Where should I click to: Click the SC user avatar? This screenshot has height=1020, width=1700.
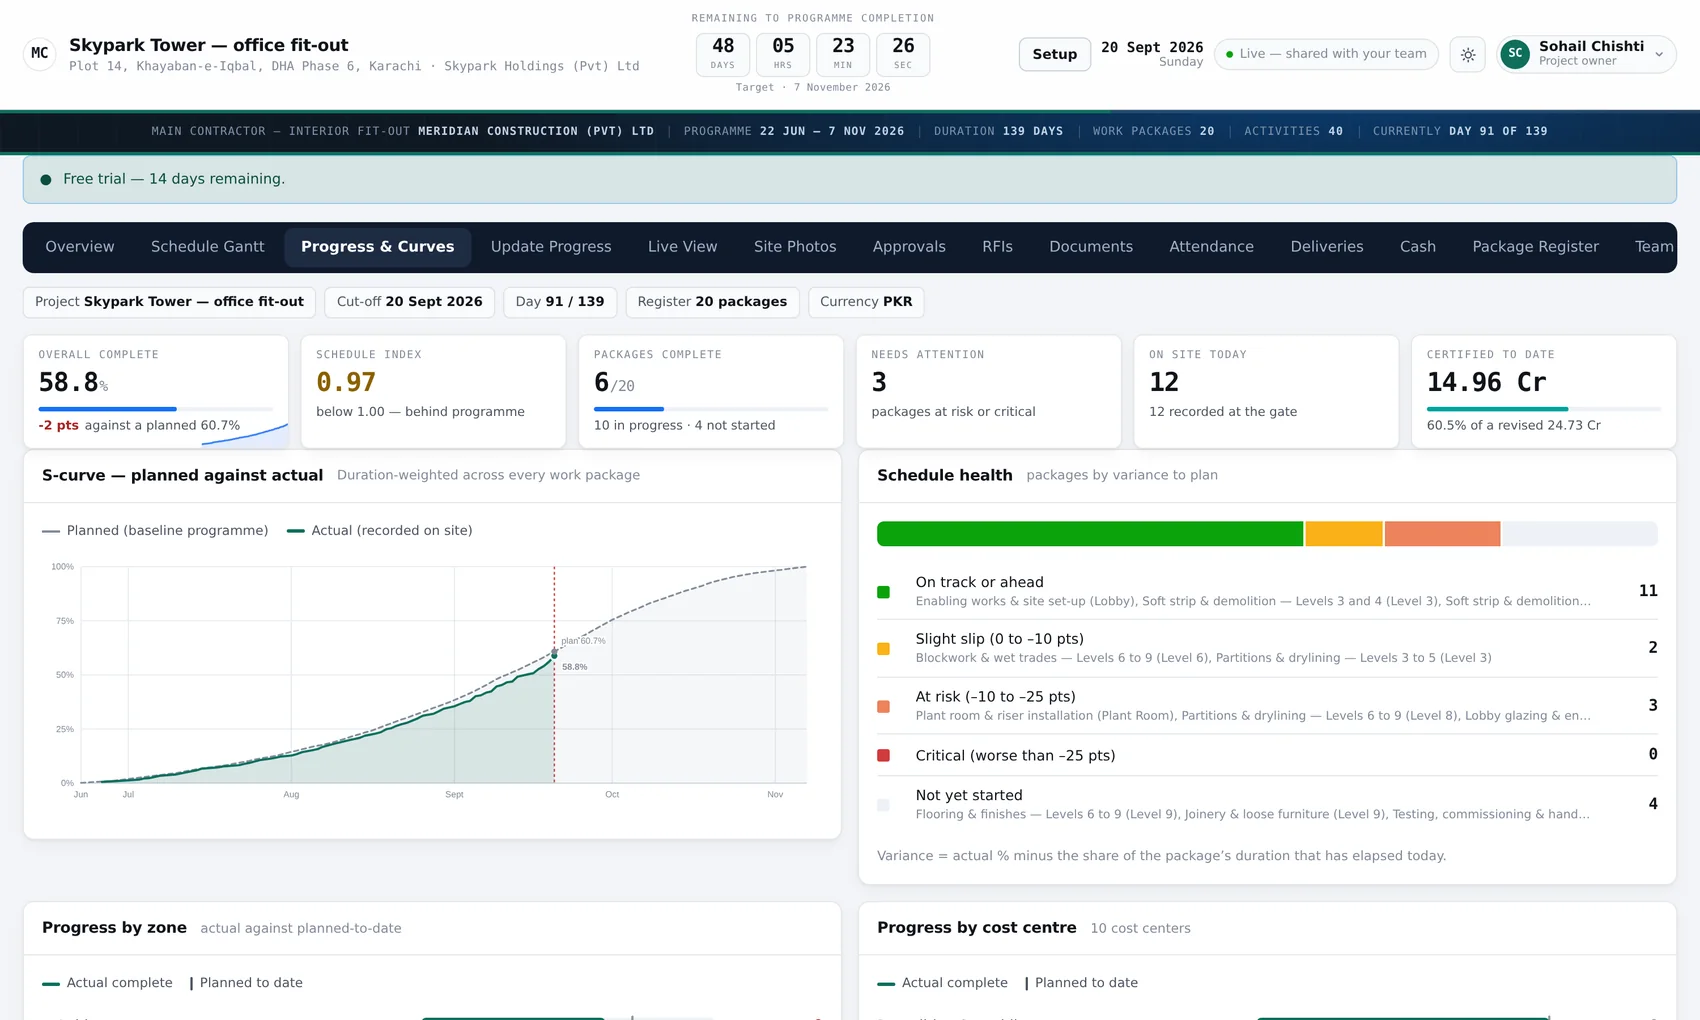[x=1515, y=54]
